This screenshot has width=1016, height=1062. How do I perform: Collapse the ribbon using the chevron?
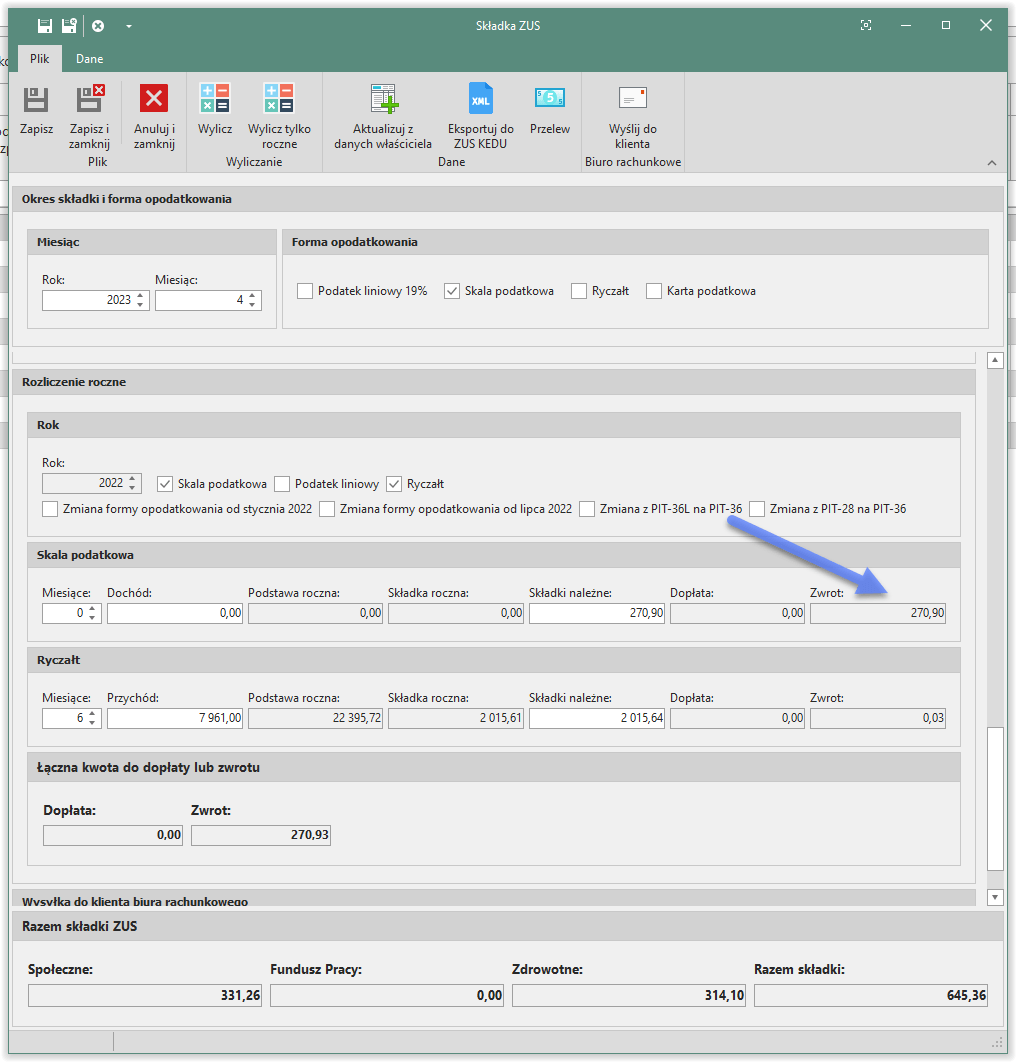coord(992,162)
